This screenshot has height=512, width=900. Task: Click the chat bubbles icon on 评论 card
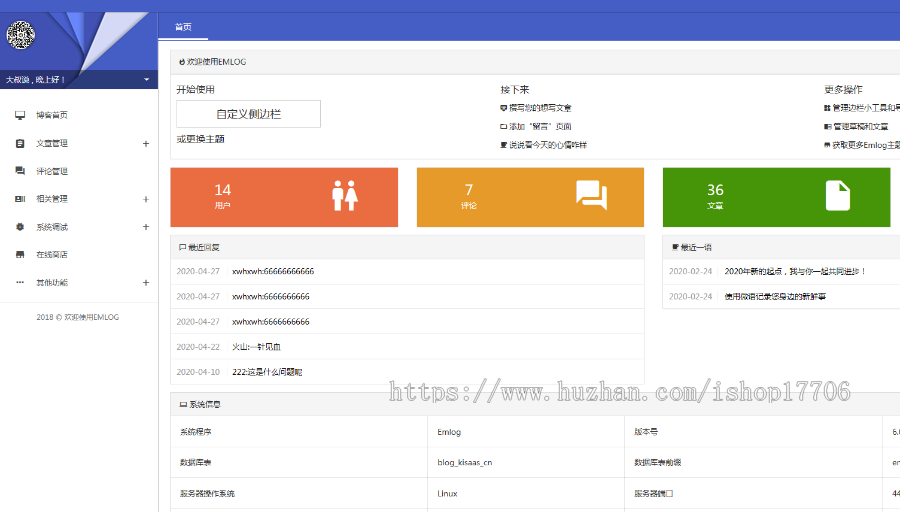(x=592, y=195)
